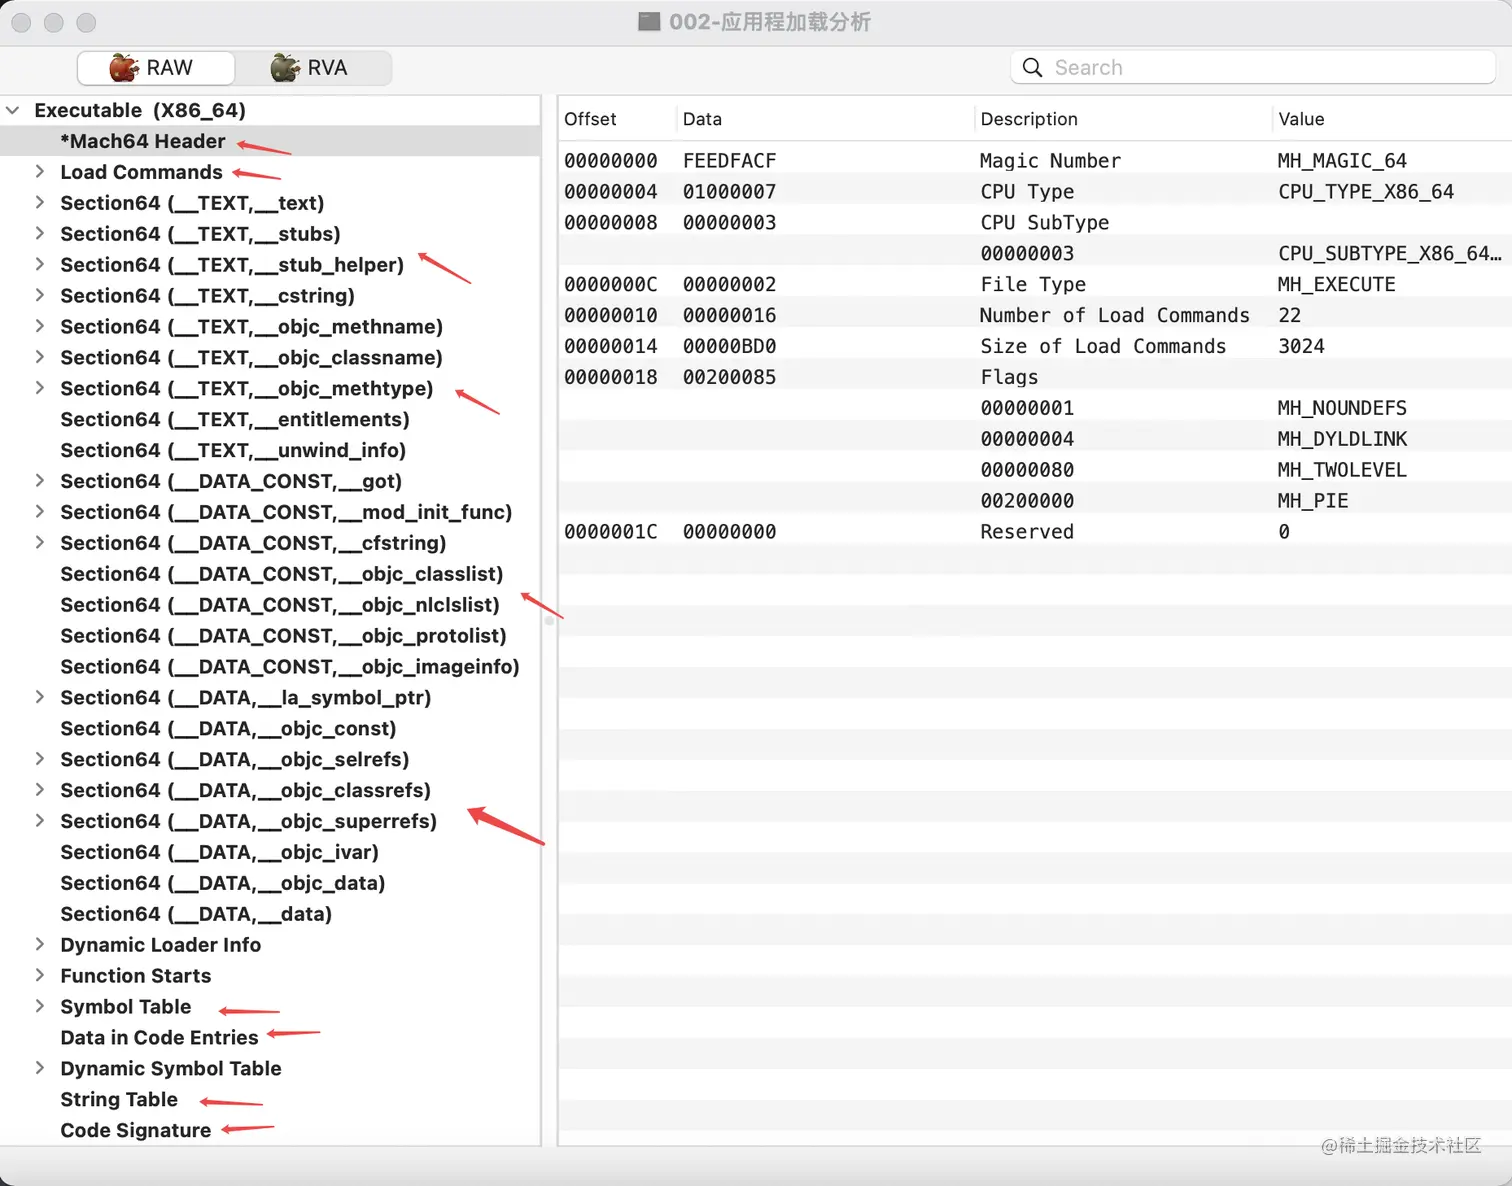Select Section64 (__DATA,__objc_data) row
This screenshot has height=1186, width=1512.
(270, 884)
